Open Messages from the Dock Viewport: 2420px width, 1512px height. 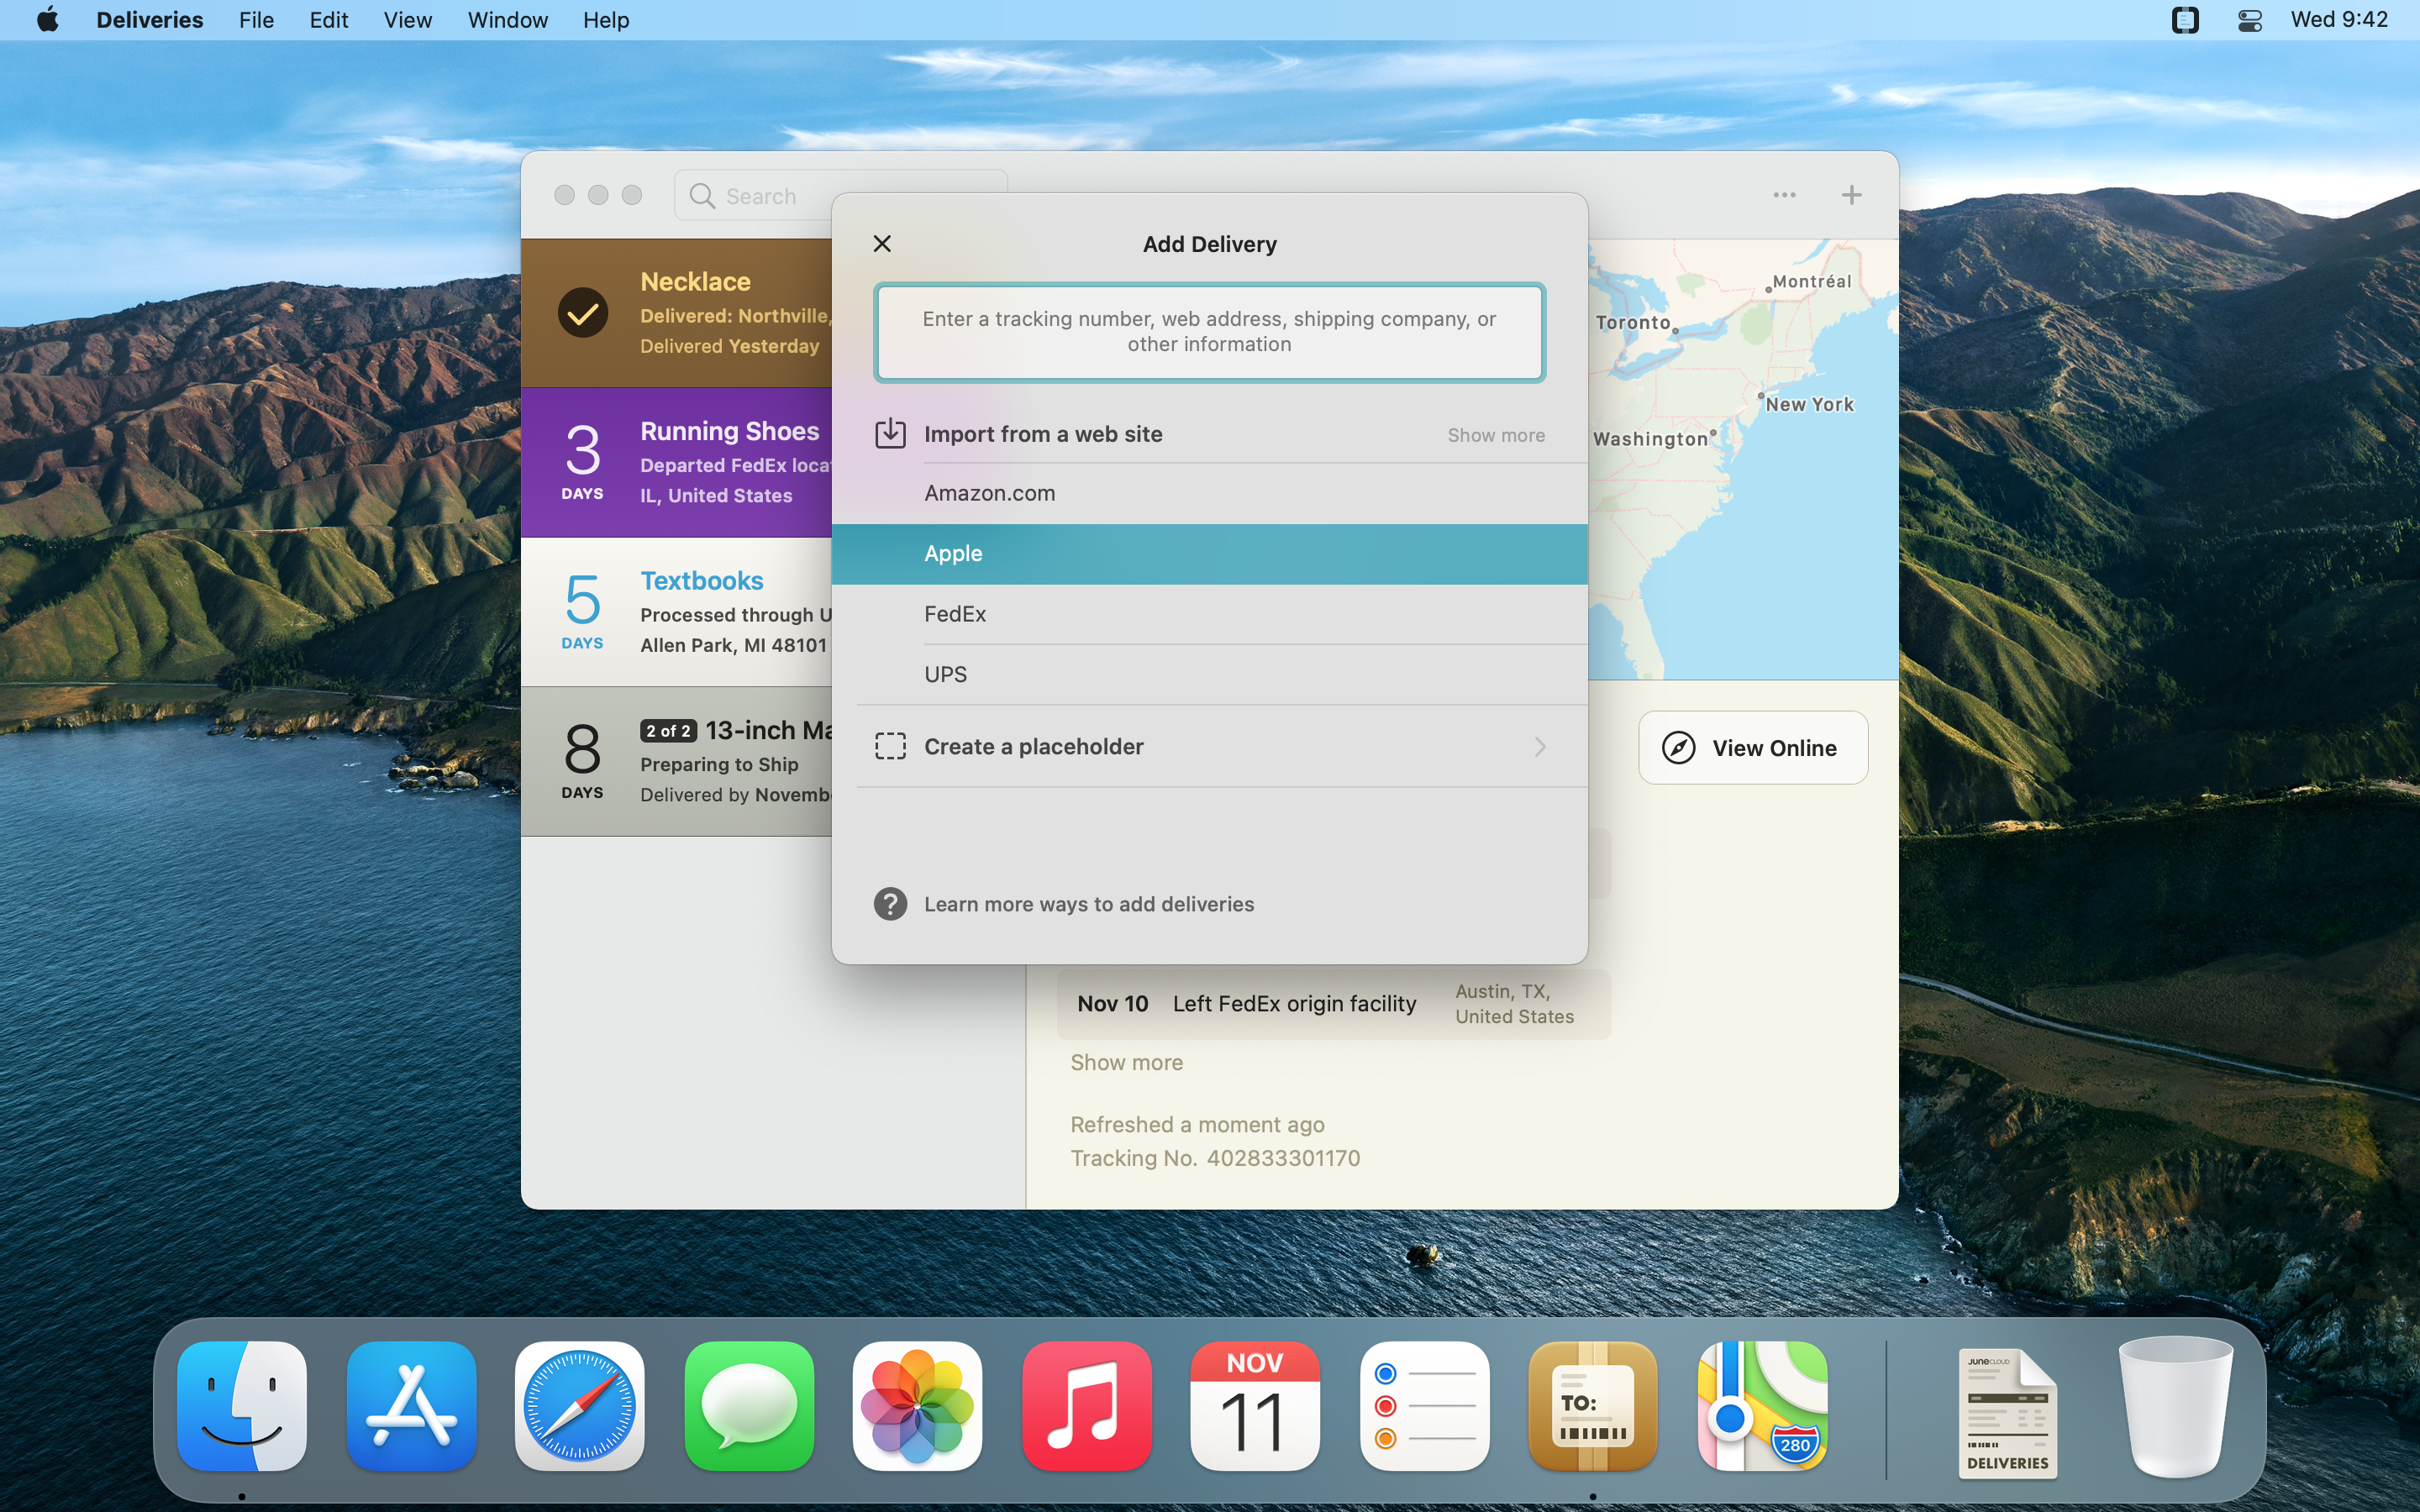tap(749, 1405)
